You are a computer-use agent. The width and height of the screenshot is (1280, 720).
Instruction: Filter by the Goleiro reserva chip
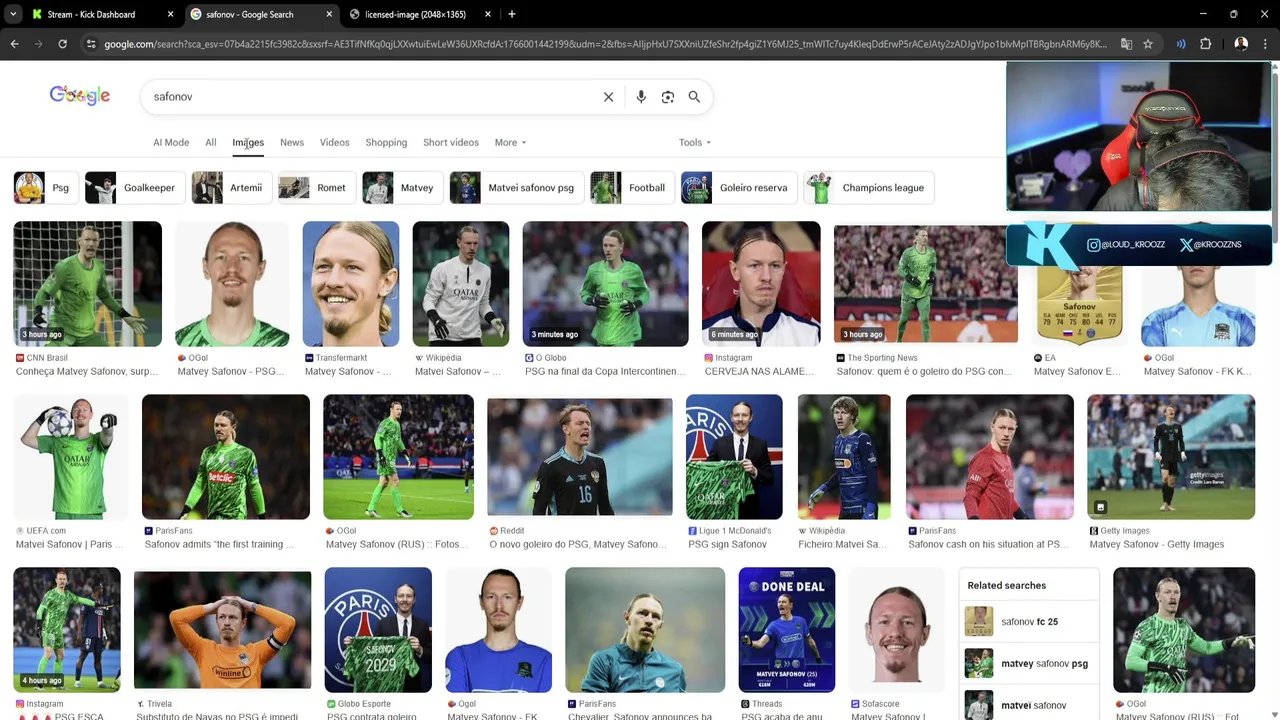click(x=739, y=188)
